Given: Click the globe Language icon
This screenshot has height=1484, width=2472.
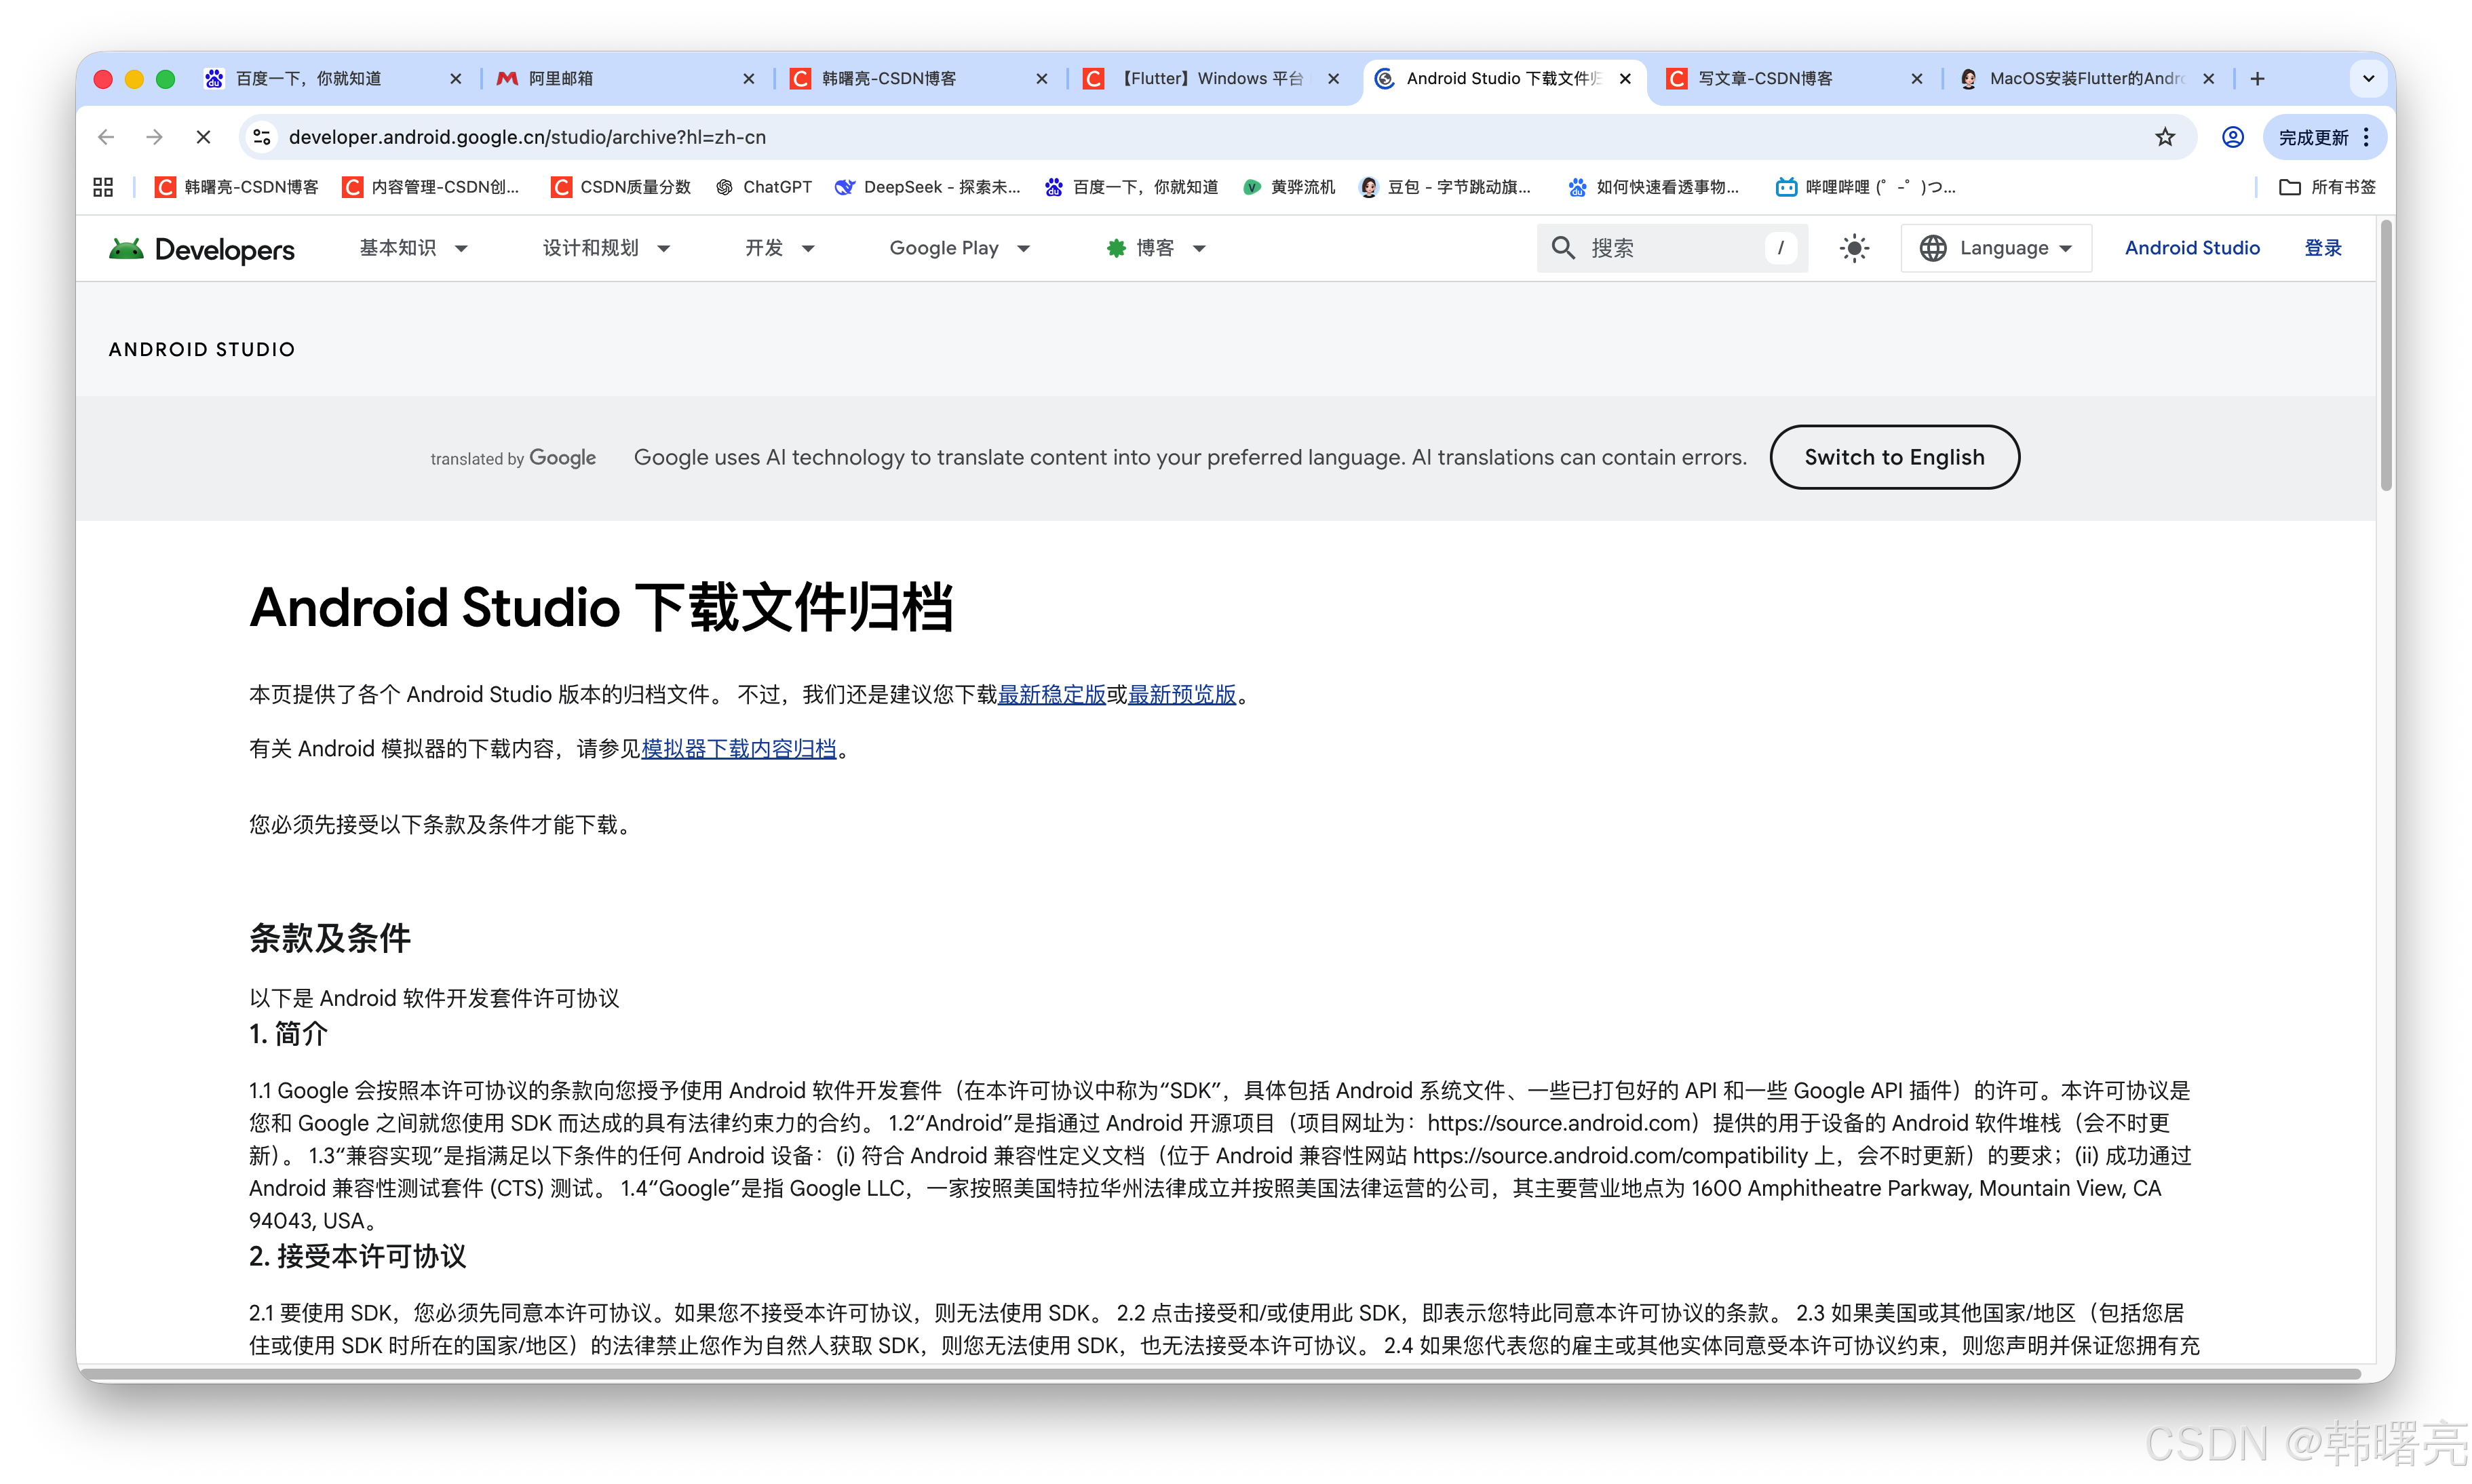Looking at the screenshot, I should pos(1933,248).
